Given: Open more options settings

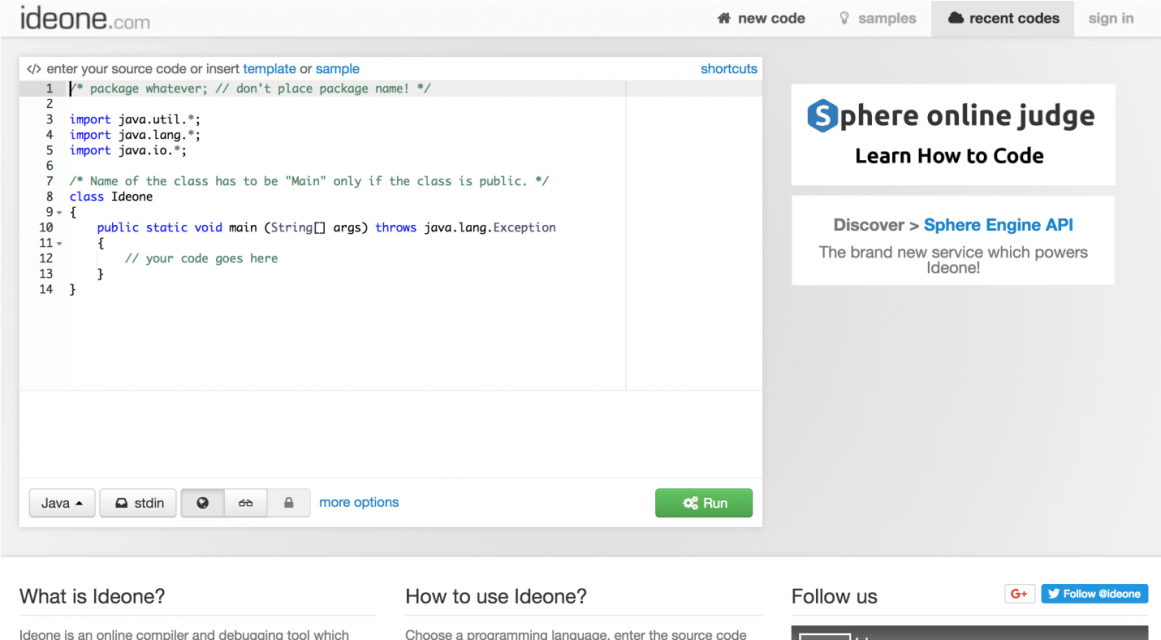Looking at the screenshot, I should (x=358, y=503).
